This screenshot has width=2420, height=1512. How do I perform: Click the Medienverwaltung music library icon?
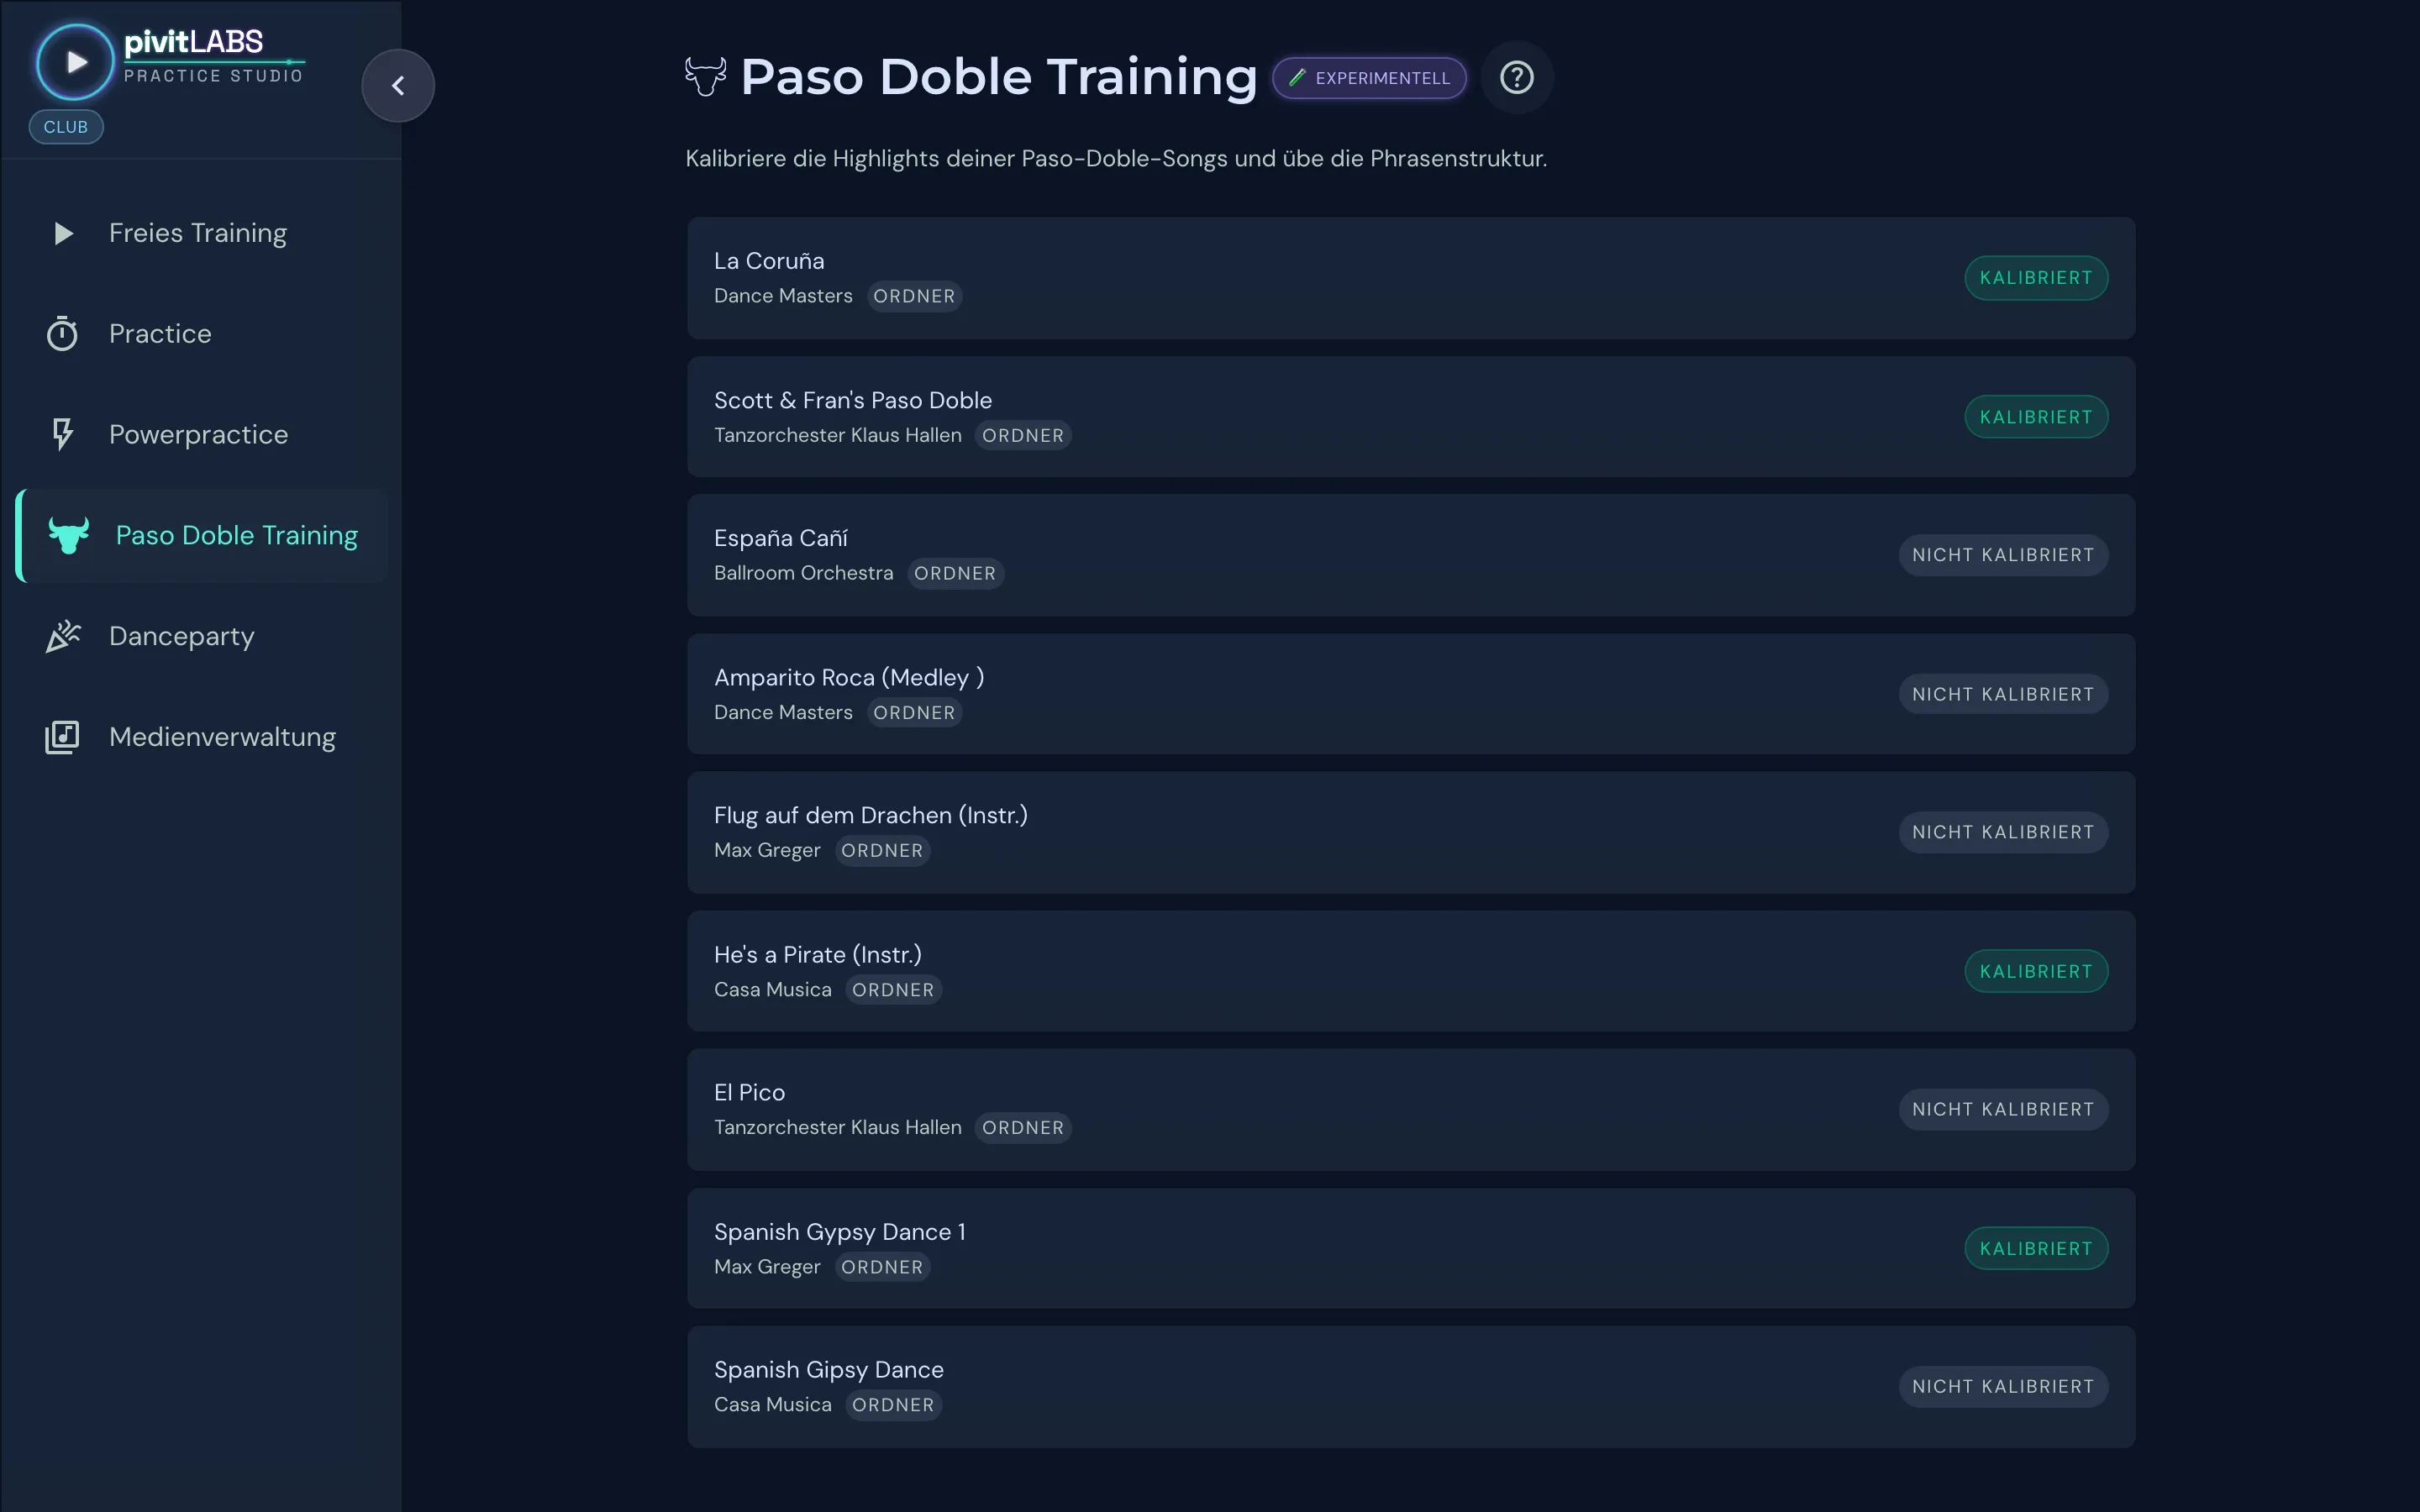pos(62,737)
